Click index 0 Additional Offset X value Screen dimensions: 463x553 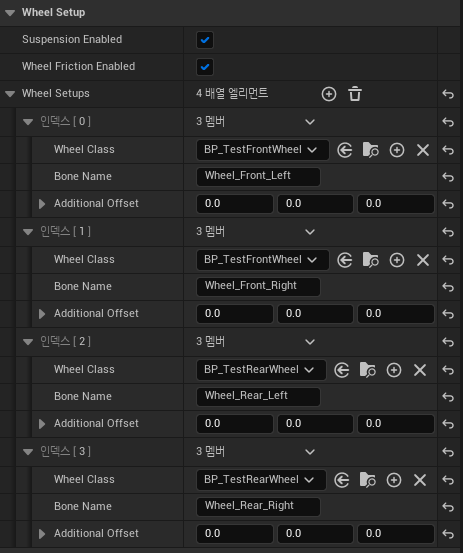point(235,204)
